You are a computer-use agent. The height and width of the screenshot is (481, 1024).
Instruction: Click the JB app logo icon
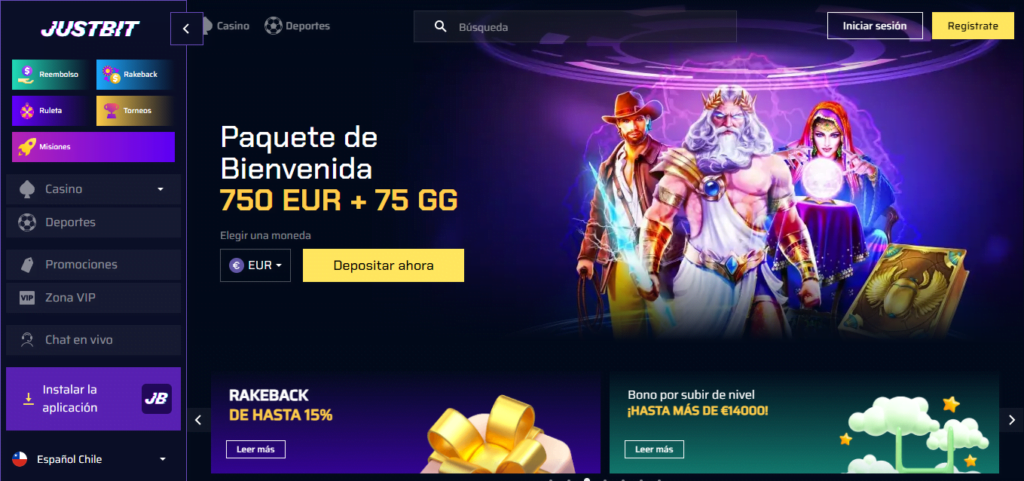click(x=157, y=399)
